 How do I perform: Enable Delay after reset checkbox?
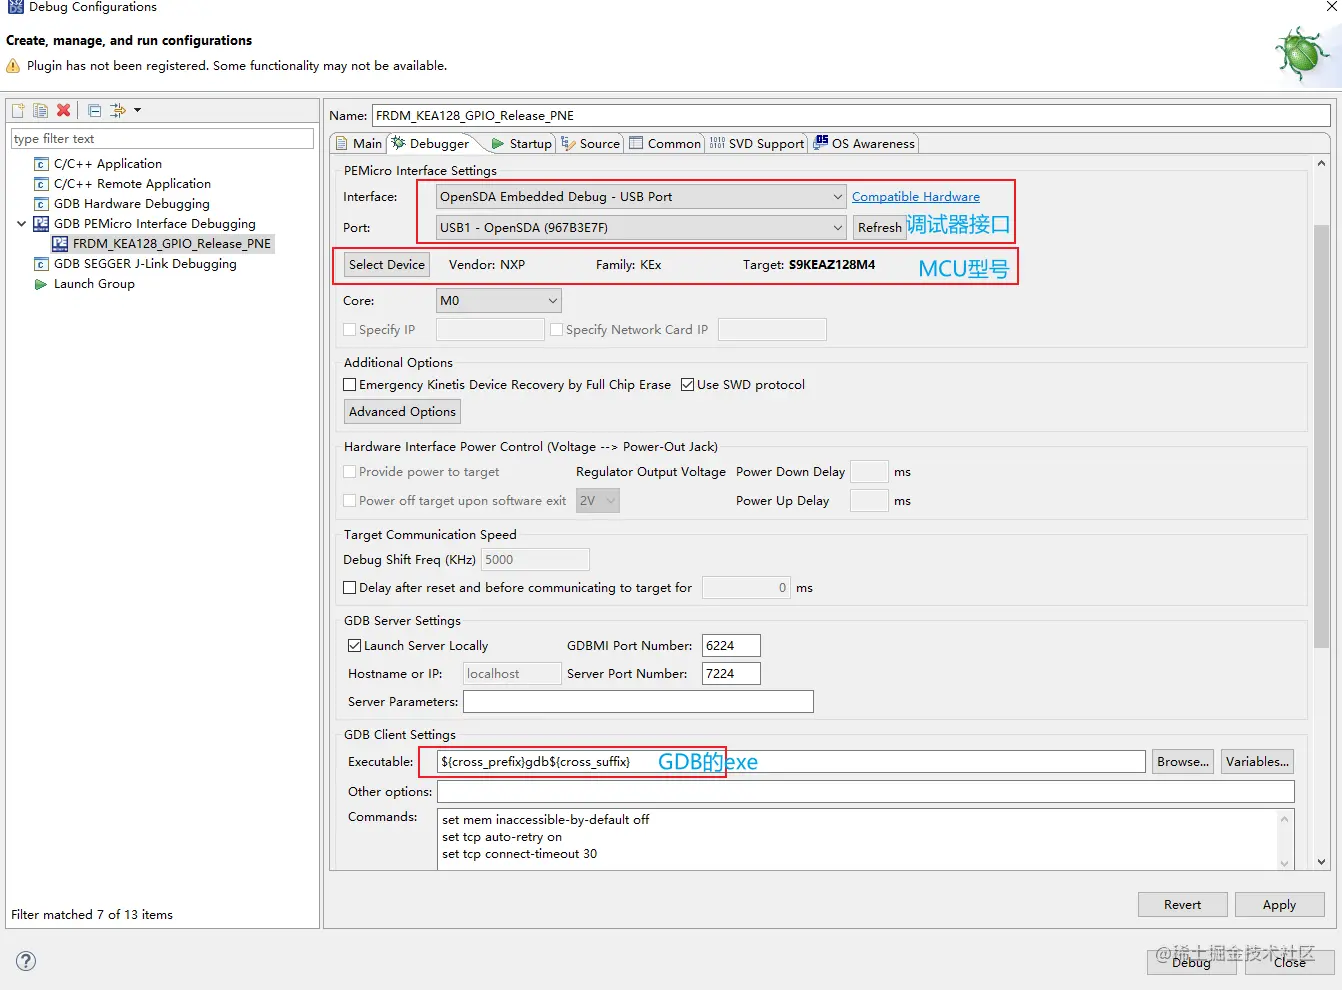[x=350, y=588]
